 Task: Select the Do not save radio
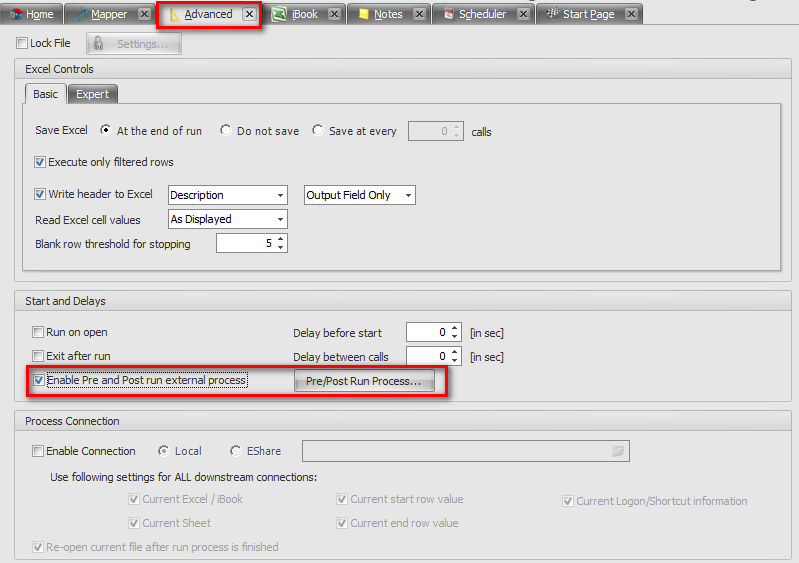[x=226, y=130]
